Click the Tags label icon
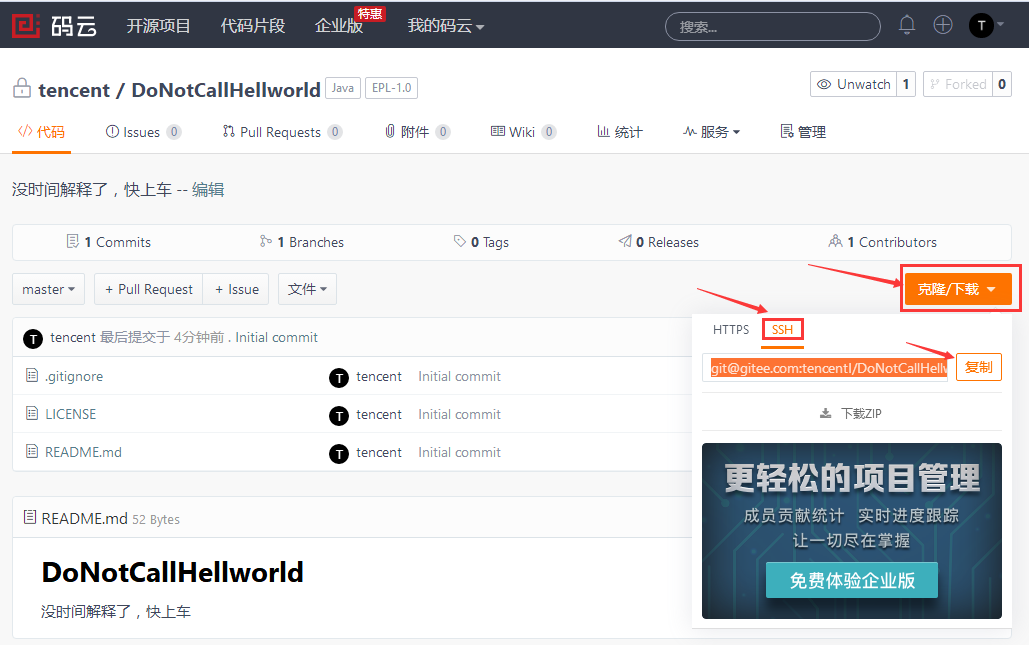 tap(459, 241)
